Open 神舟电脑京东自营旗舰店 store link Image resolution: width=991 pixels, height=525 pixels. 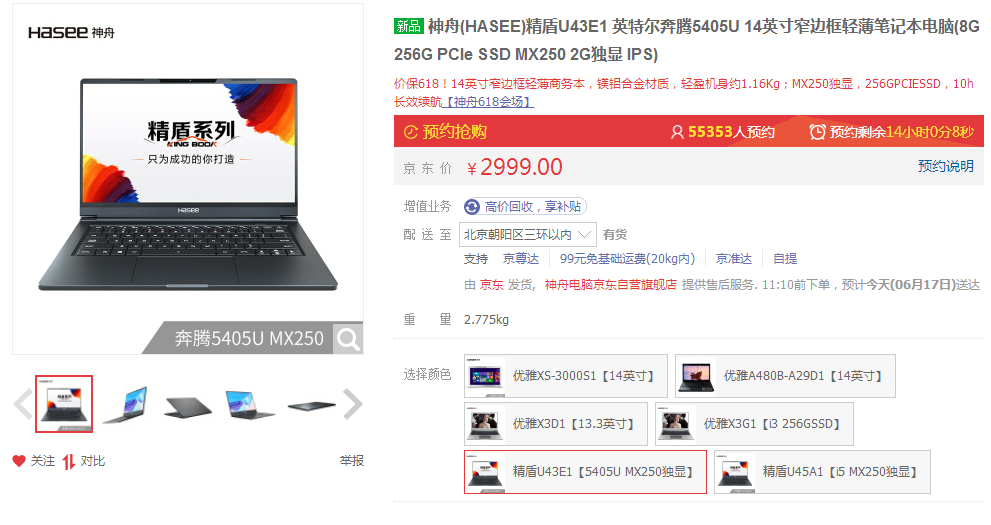pos(611,285)
